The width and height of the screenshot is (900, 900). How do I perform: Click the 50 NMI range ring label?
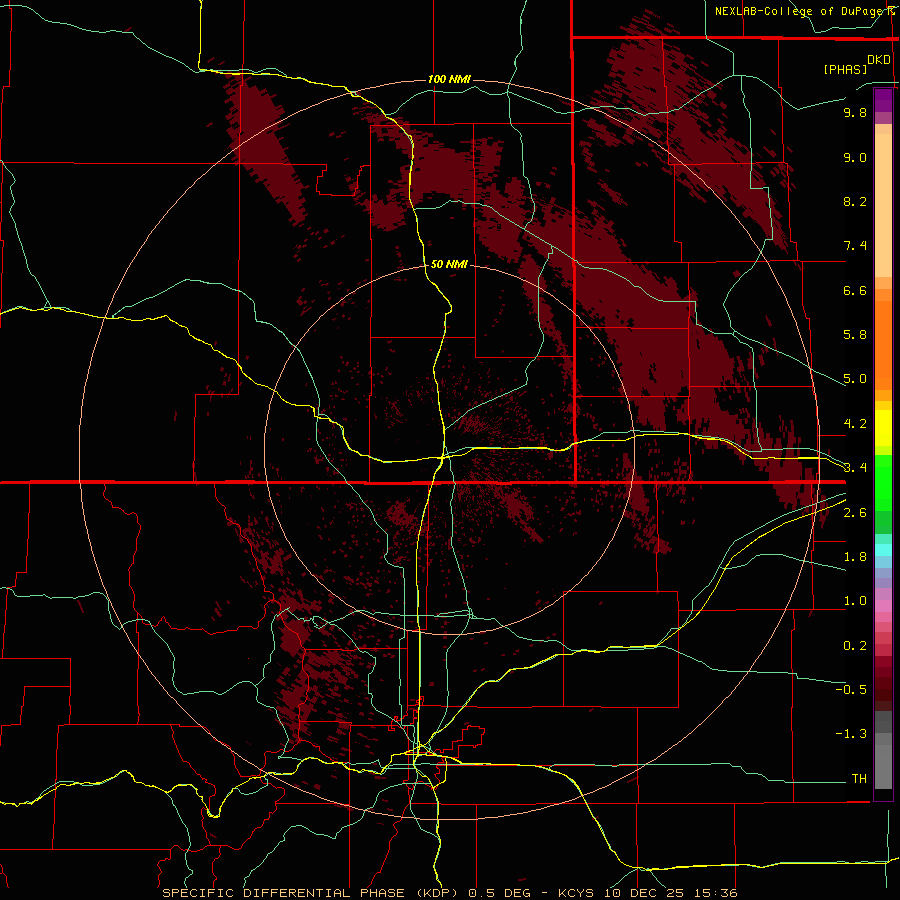coord(449,265)
